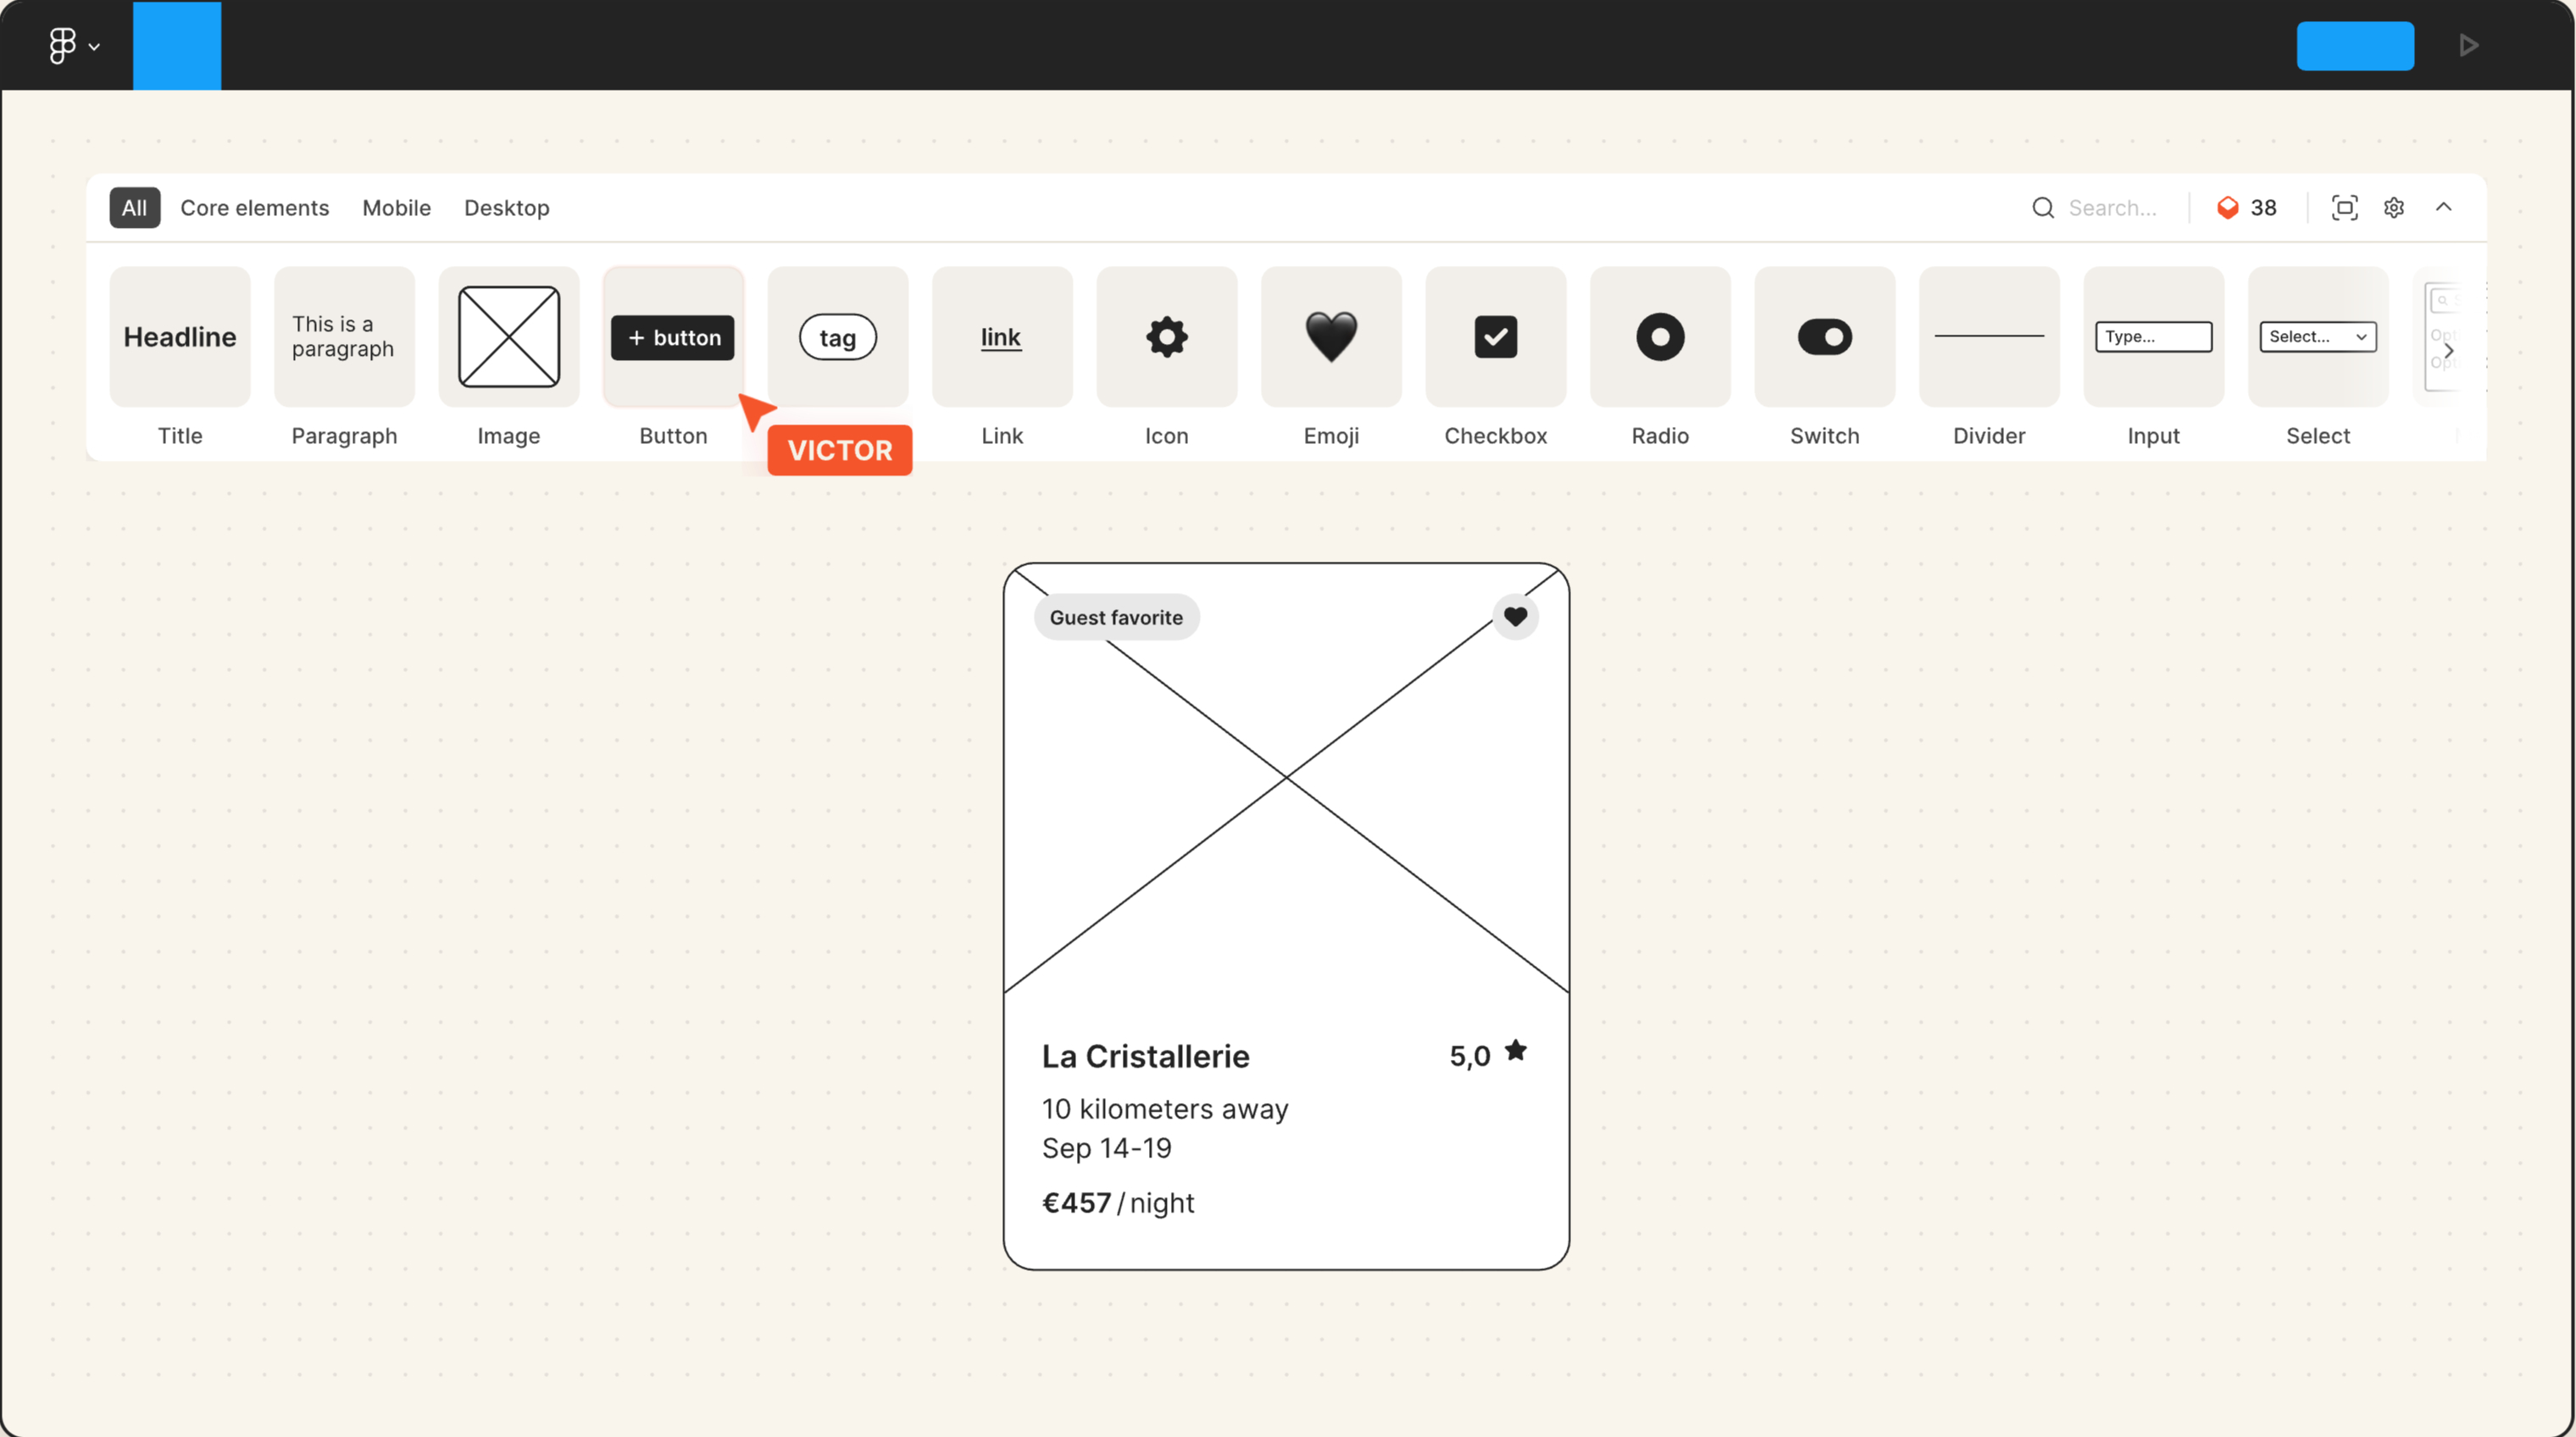Enter focus mode with the fullscreen icon
The width and height of the screenshot is (2576, 1437).
click(2344, 207)
